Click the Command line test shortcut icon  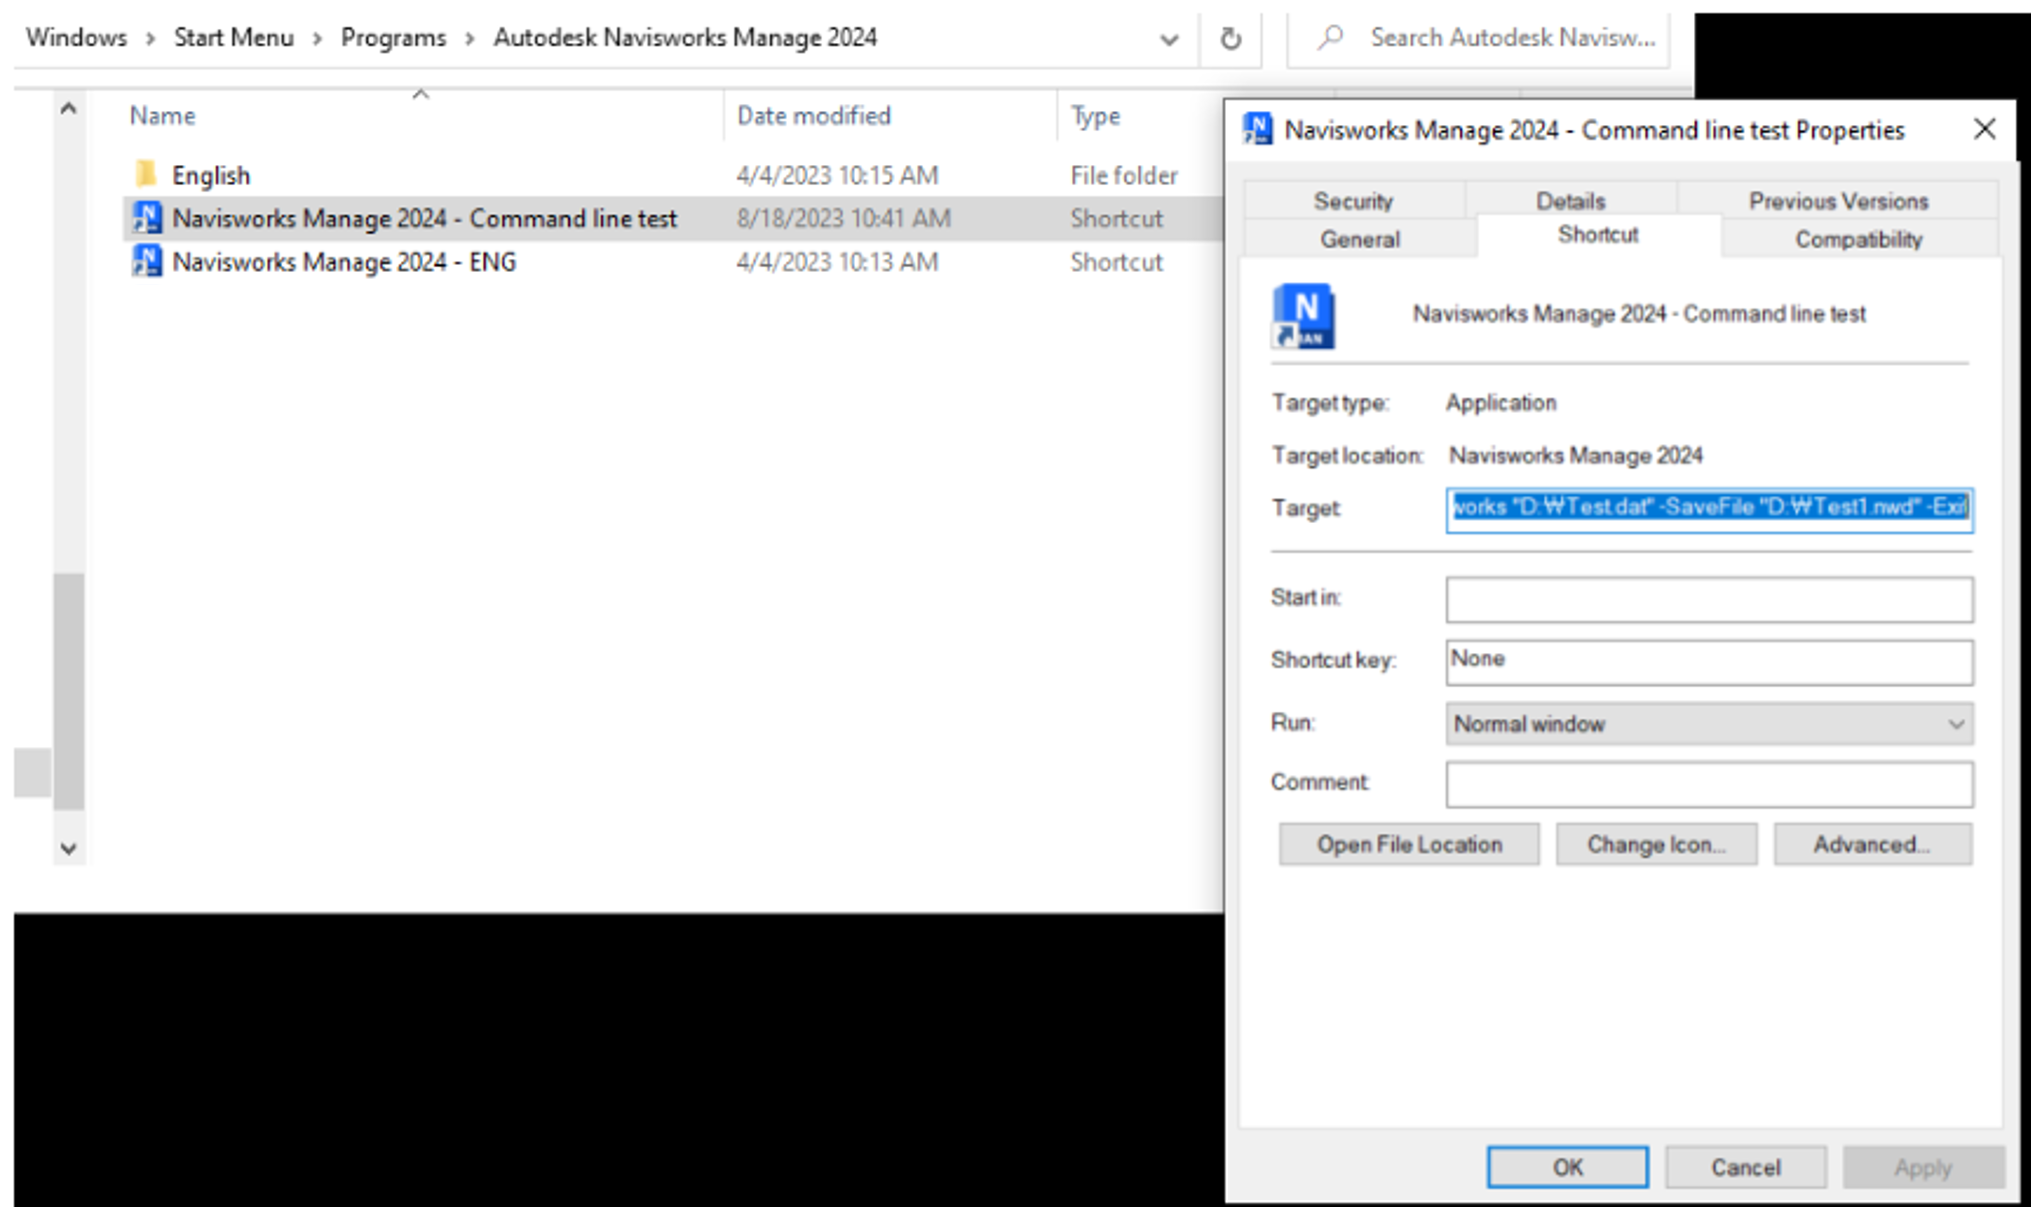(x=147, y=218)
